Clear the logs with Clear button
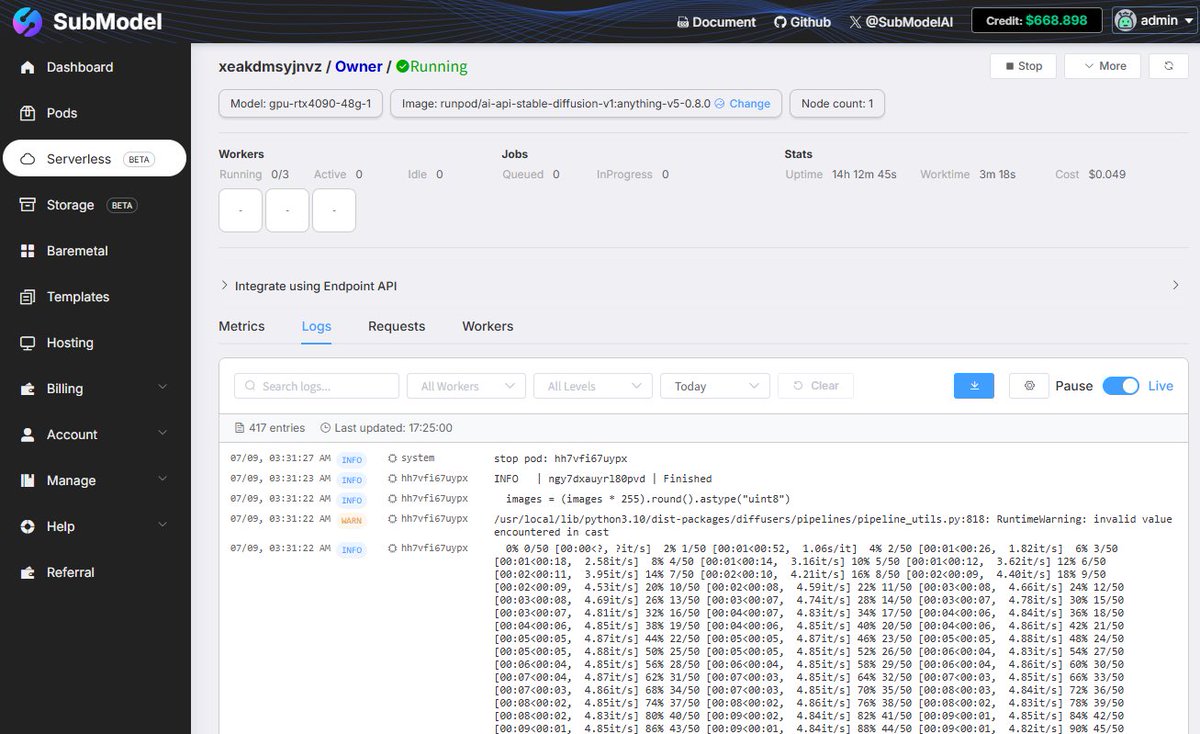 click(815, 386)
